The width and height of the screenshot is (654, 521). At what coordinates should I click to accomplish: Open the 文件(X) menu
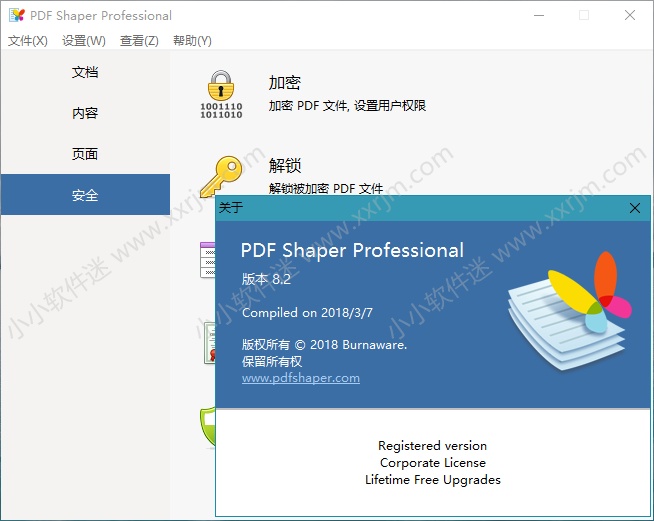[28, 41]
